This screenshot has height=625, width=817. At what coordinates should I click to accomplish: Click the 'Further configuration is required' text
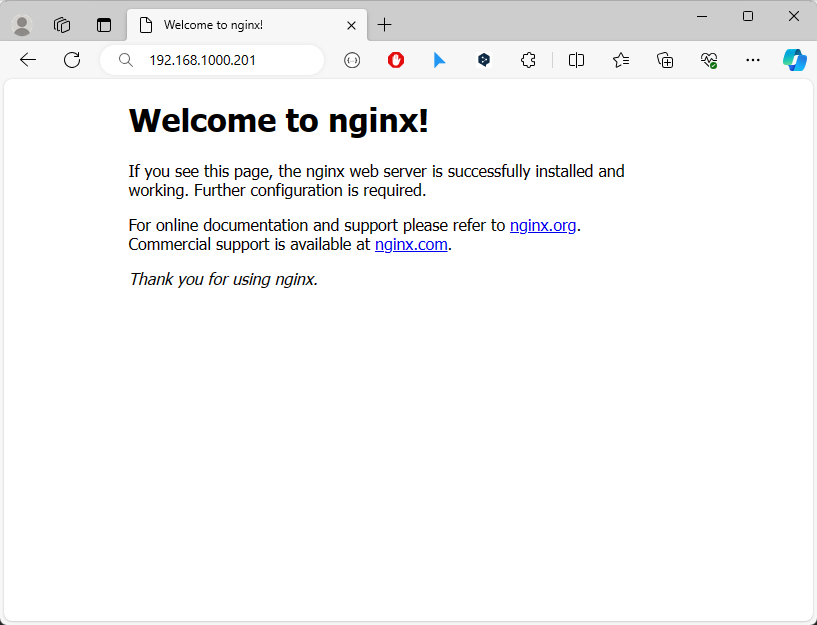click(310, 191)
